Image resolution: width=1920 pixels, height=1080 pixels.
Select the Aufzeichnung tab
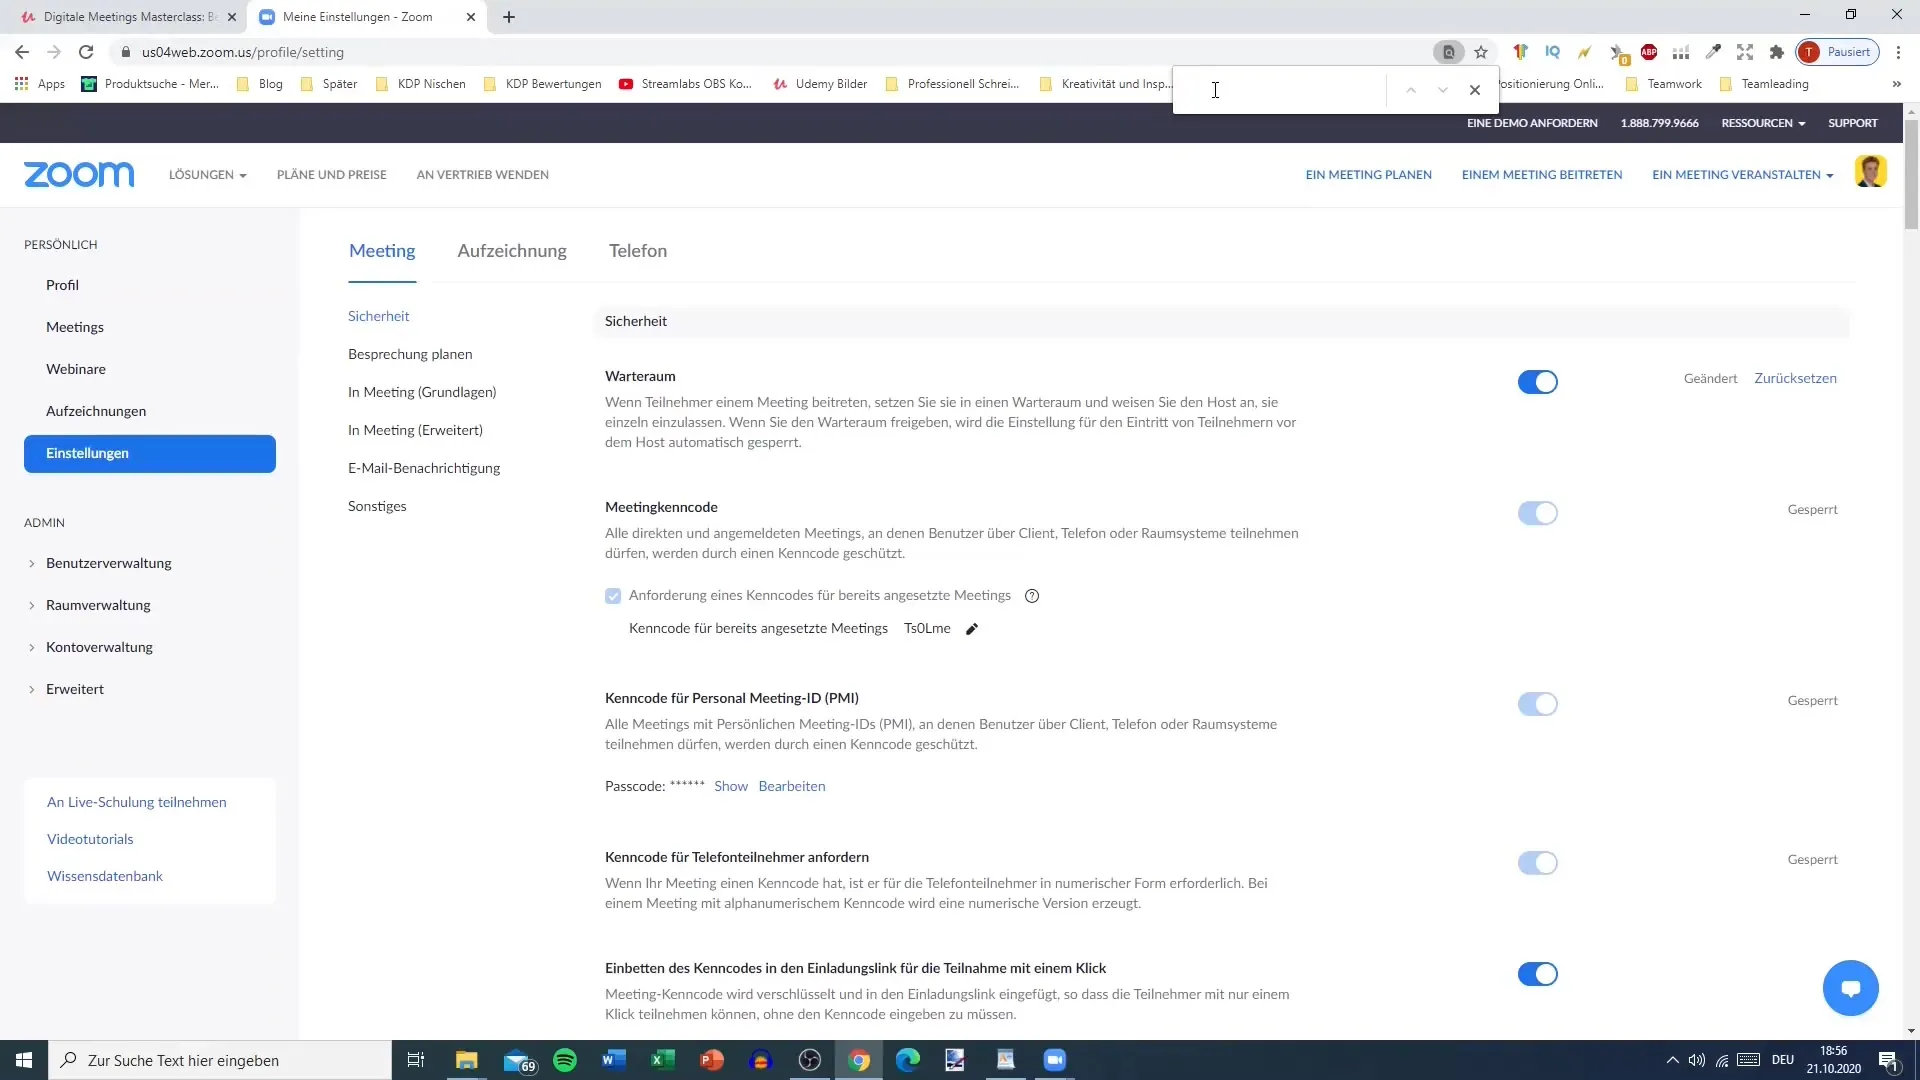(512, 251)
